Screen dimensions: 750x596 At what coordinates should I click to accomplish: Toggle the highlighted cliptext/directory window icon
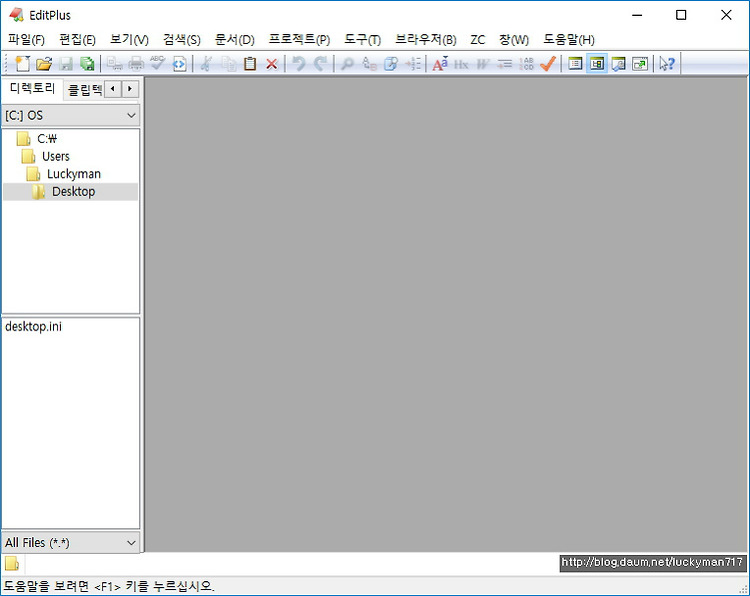click(596, 64)
